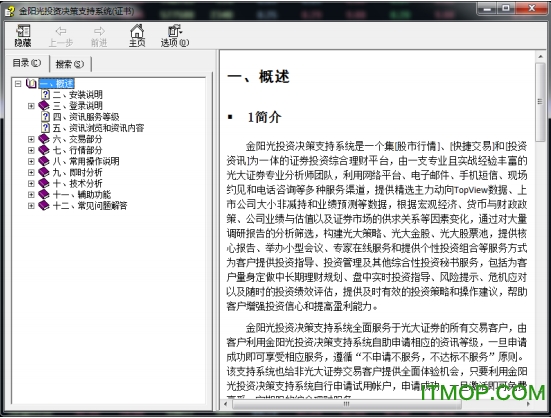Maximize the help window
Screen dimensions: 551x418
tap(506, 8)
